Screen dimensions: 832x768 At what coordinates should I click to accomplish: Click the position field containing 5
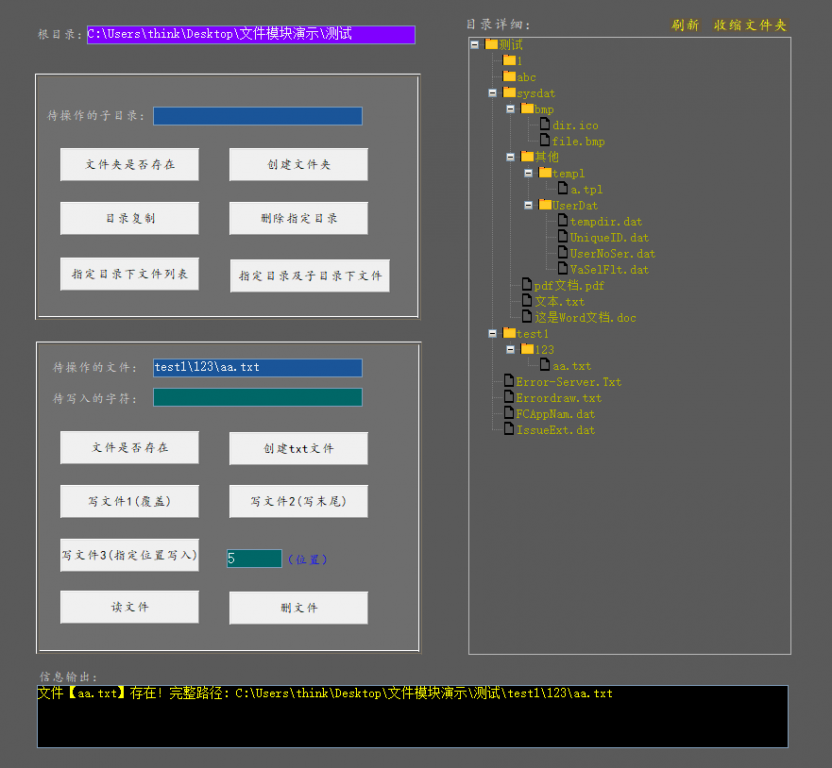tap(254, 558)
